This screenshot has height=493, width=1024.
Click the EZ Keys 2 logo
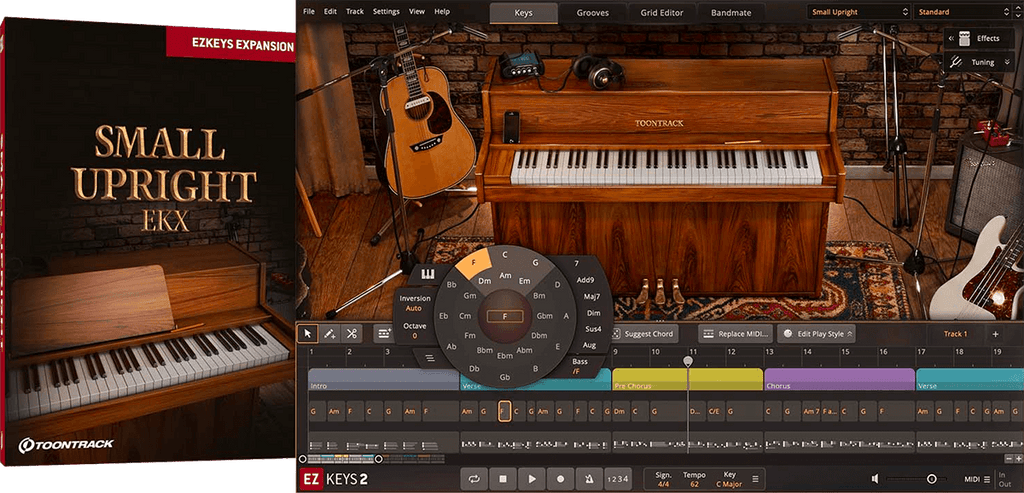tap(332, 480)
